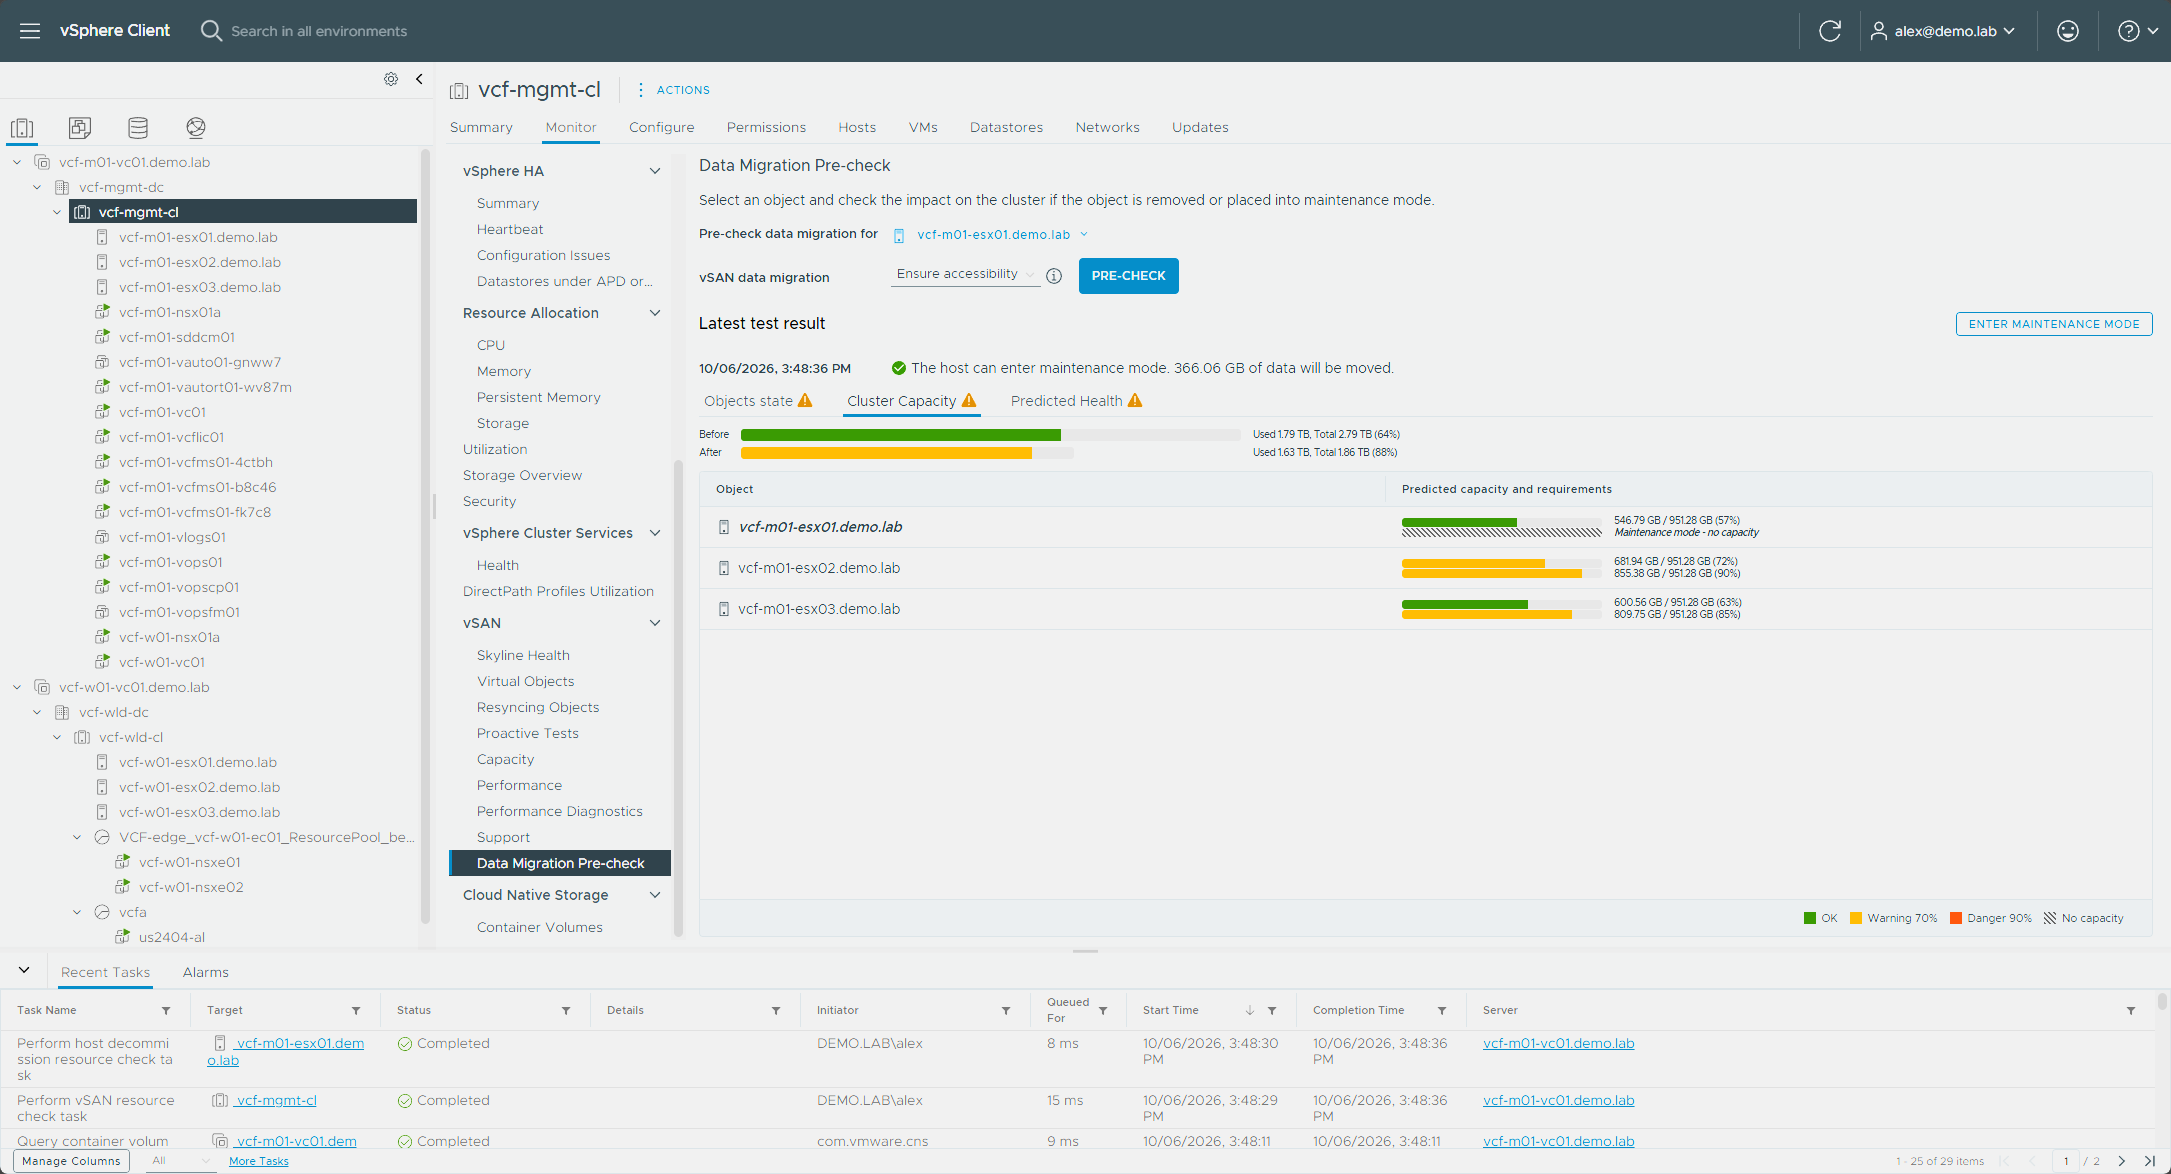
Task: Click cluster Before capacity bar
Action: coord(990,435)
